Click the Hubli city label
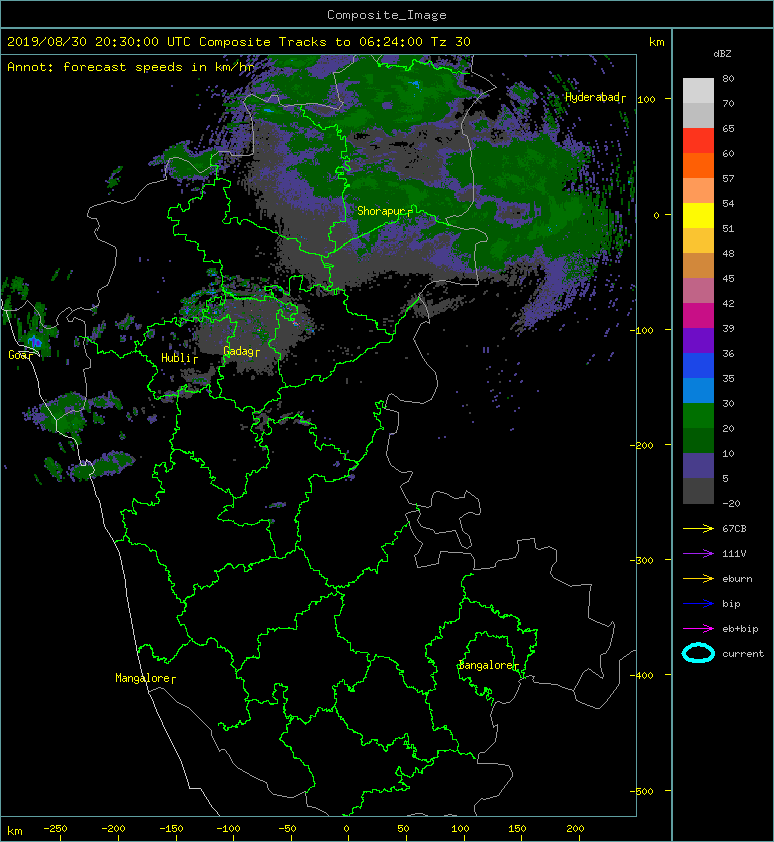 (179, 358)
